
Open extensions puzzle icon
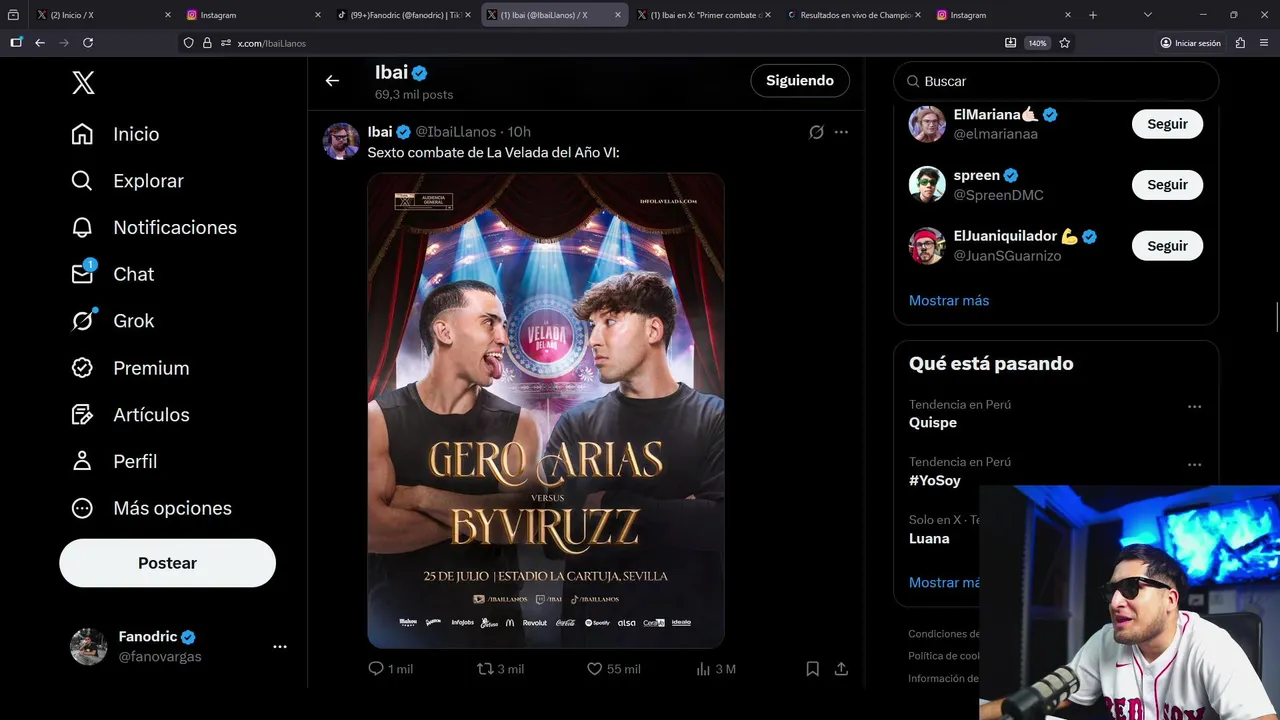[x=1240, y=43]
